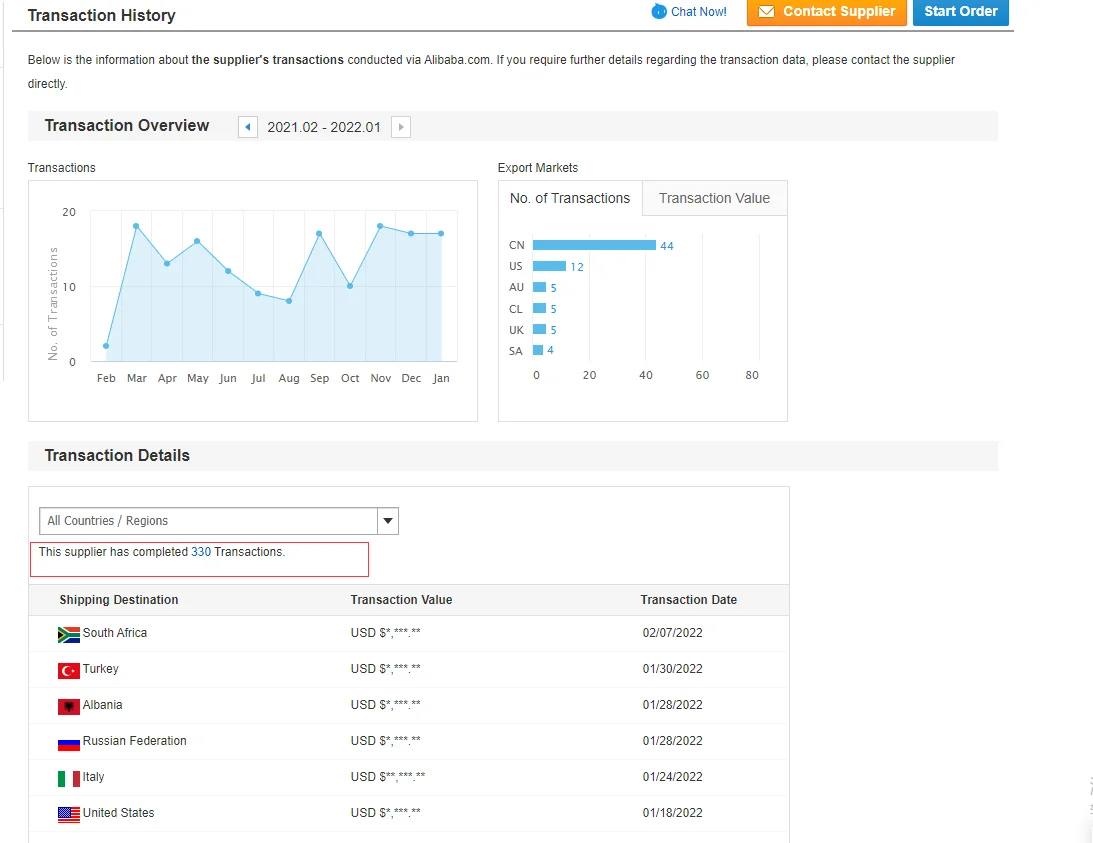Go to previous date range arrow
The height and width of the screenshot is (843, 1093).
(248, 127)
